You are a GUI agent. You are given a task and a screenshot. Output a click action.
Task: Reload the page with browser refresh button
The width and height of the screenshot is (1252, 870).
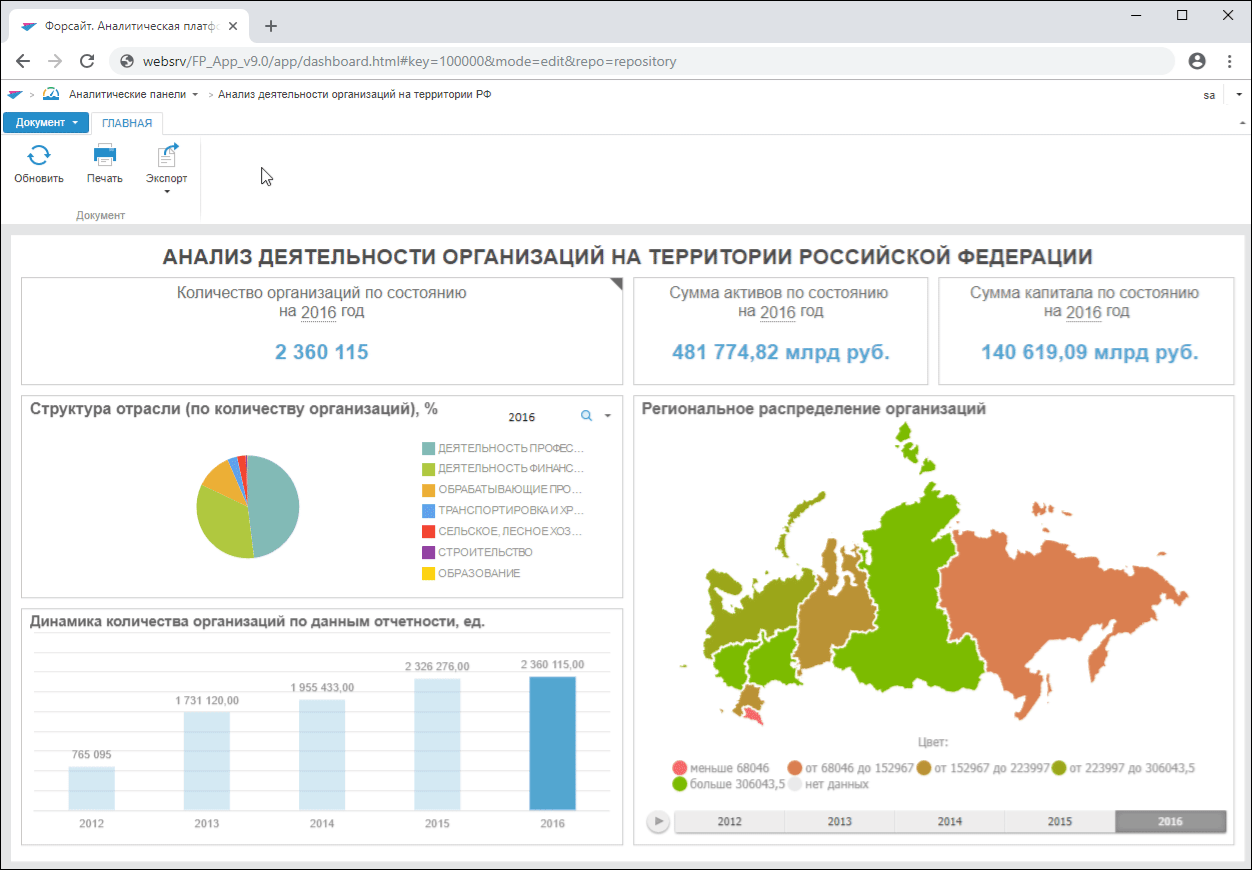87,61
